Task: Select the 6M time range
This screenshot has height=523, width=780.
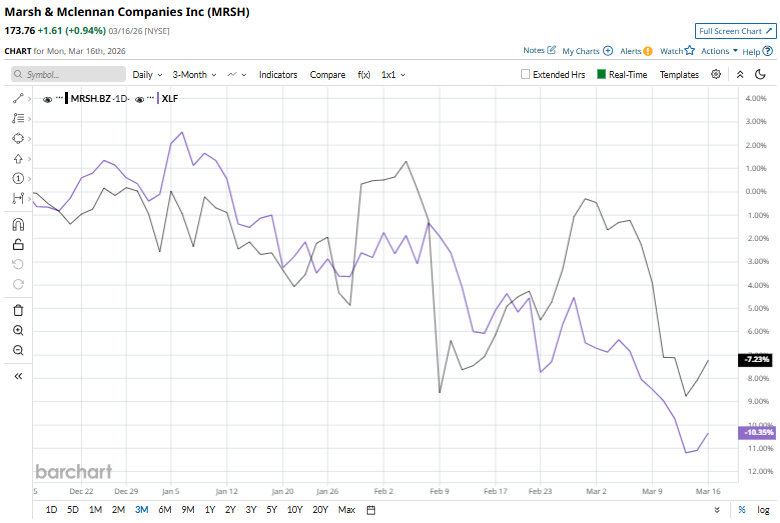Action: click(x=165, y=510)
